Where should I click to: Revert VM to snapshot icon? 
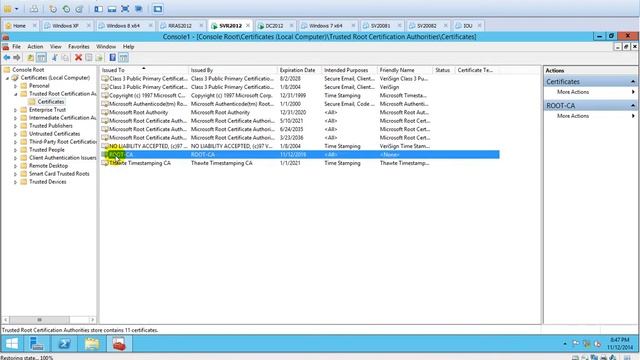(x=66, y=9)
